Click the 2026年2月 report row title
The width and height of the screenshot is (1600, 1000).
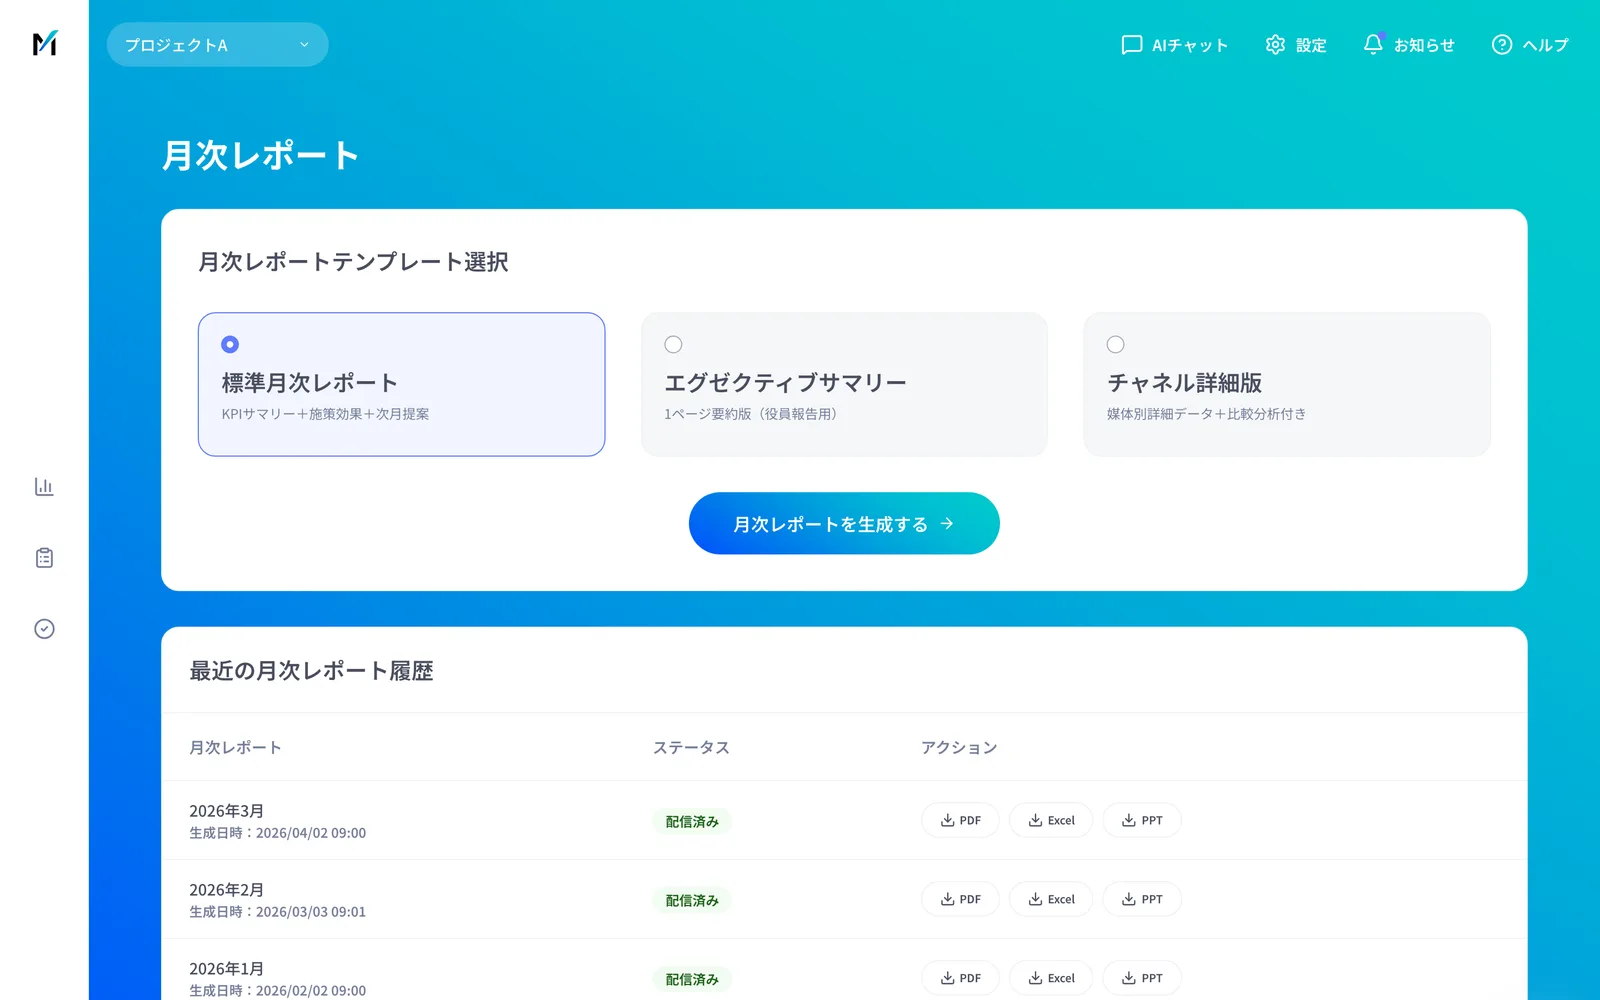click(227, 890)
